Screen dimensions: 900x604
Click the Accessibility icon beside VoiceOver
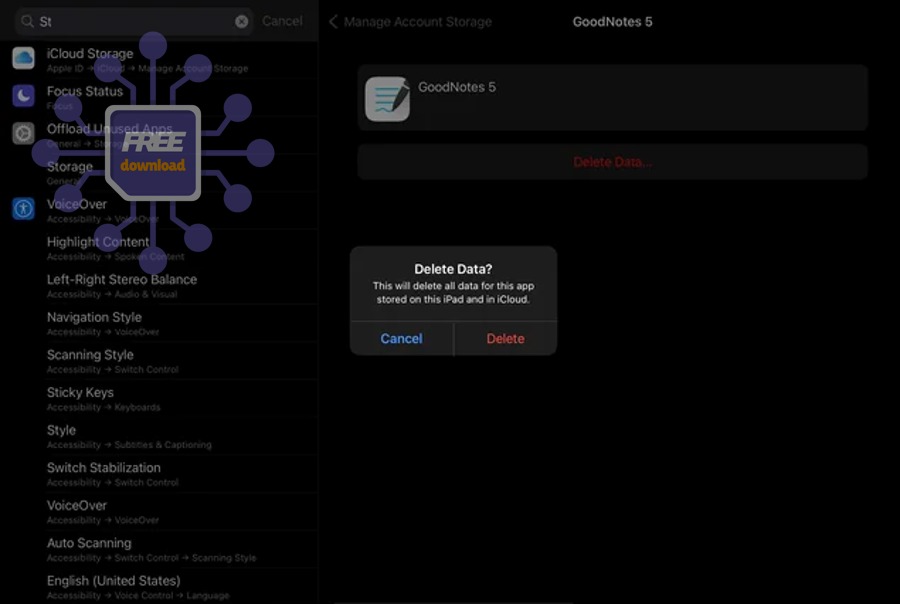coord(24,208)
